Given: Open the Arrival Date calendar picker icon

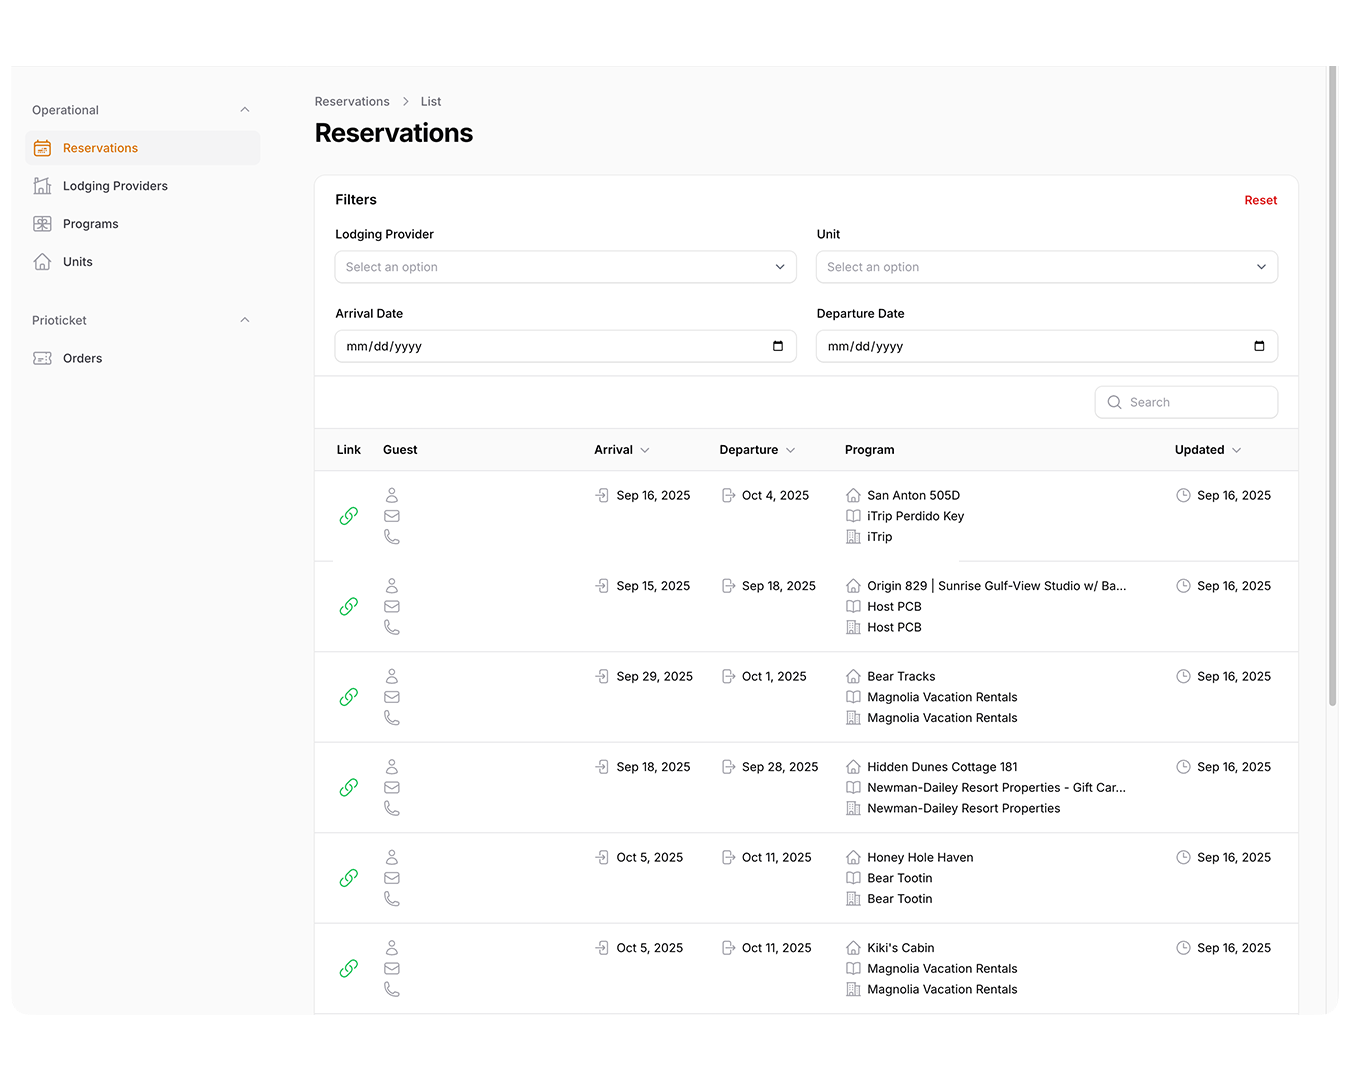Looking at the screenshot, I should point(778,346).
